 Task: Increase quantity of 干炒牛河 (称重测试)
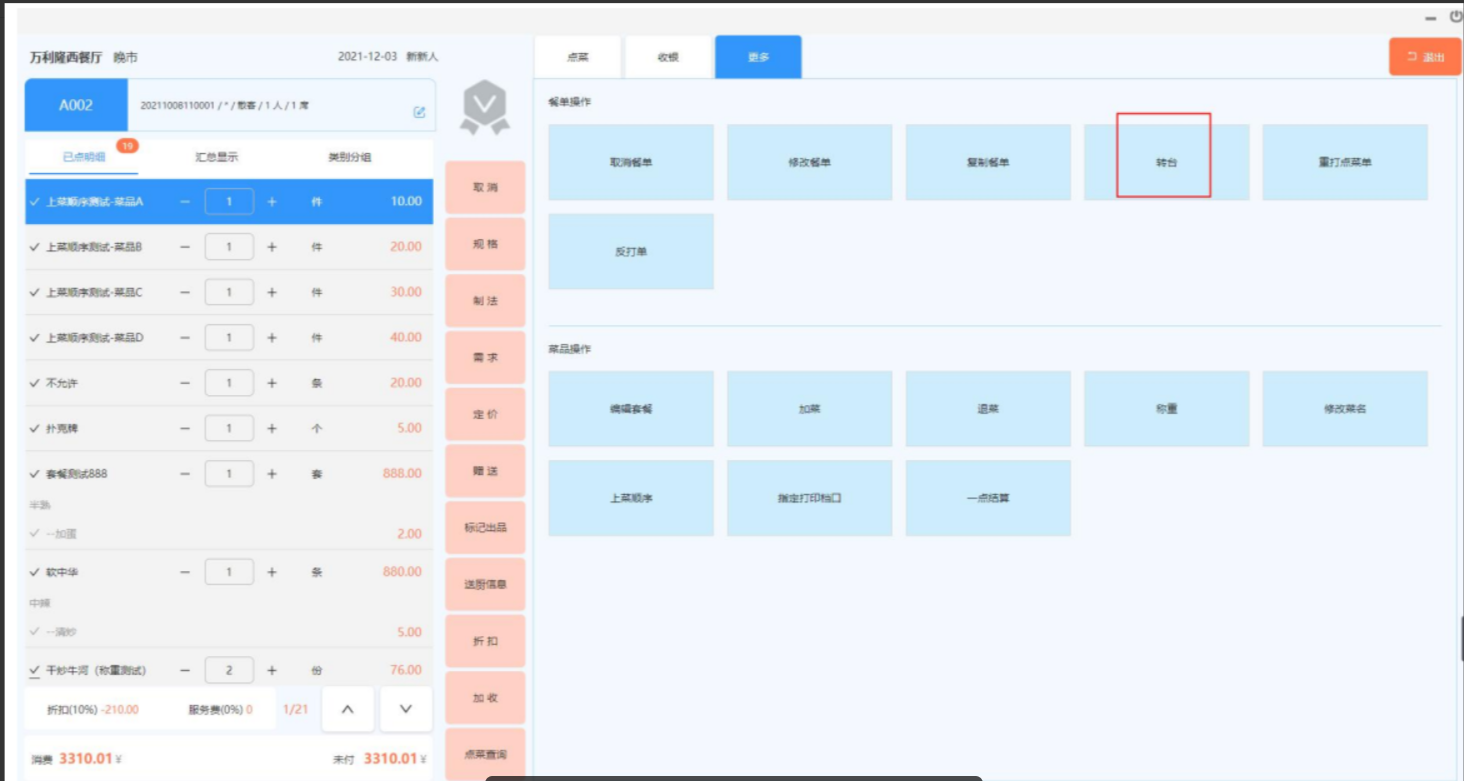pos(271,671)
